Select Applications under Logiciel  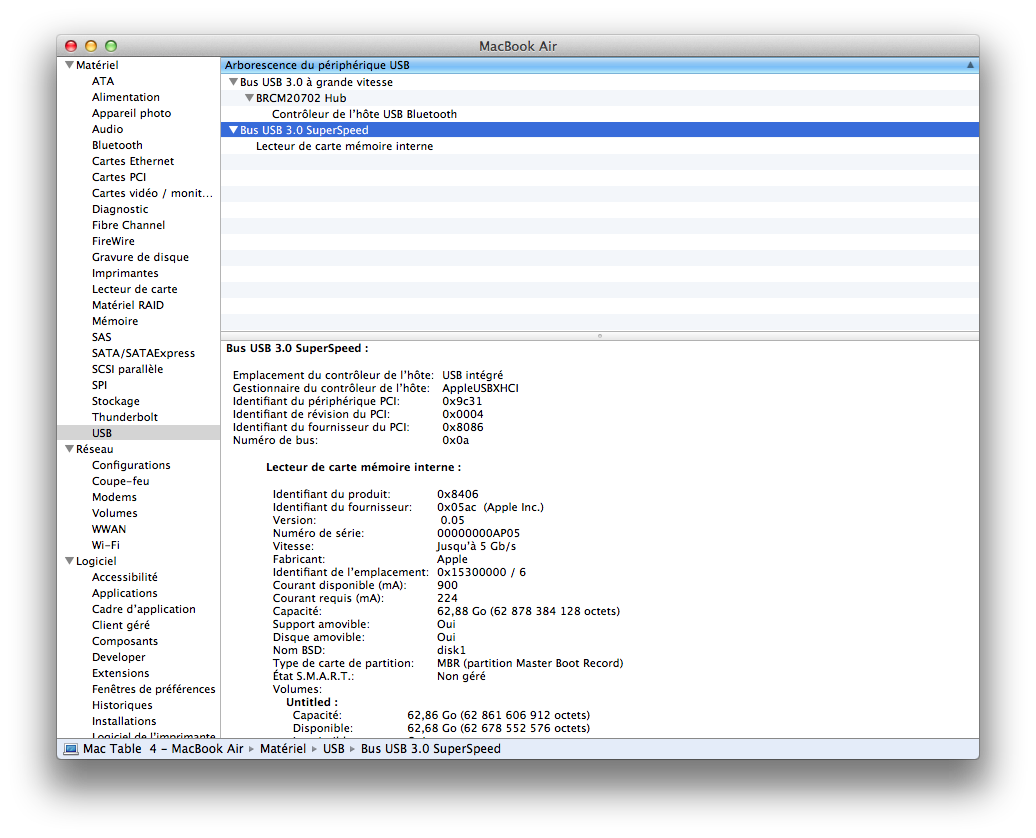point(125,593)
